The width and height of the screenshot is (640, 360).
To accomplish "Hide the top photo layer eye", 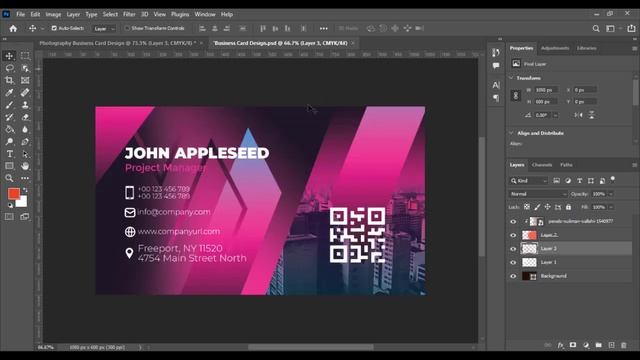I will pyautogui.click(x=513, y=222).
